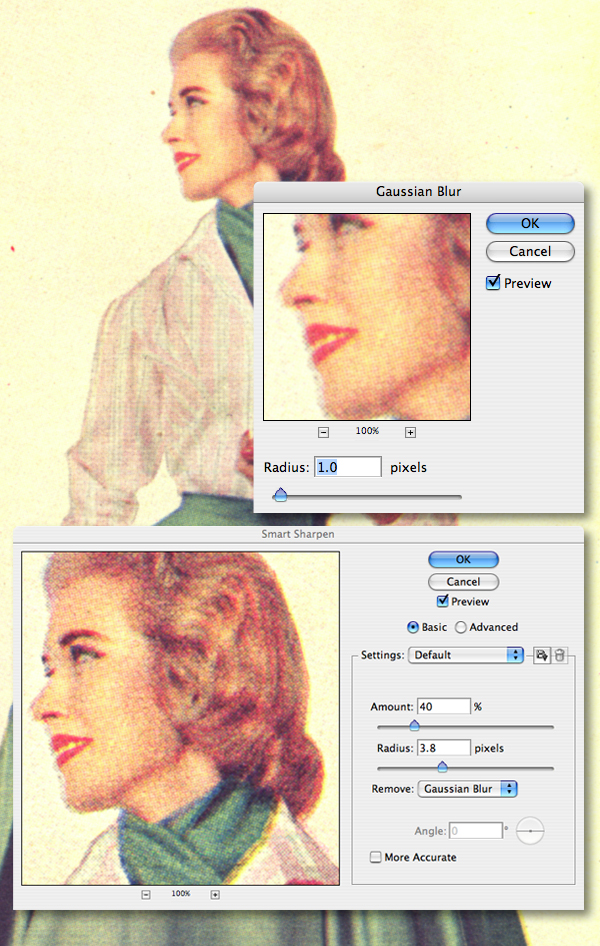
Task: Cancel the Smart Sharpen dialog
Action: [463, 582]
